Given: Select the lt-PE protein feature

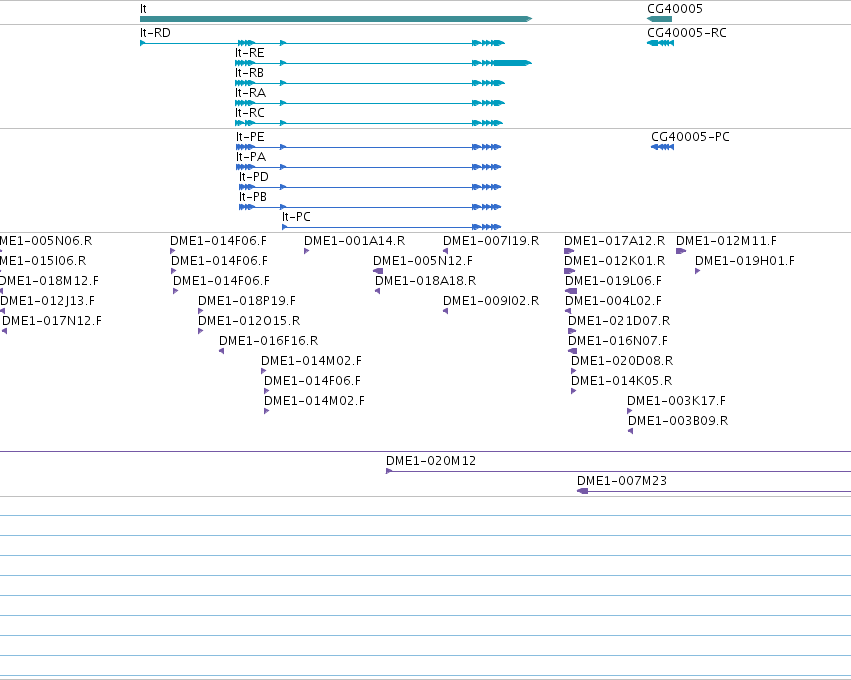Looking at the screenshot, I should pos(369,147).
